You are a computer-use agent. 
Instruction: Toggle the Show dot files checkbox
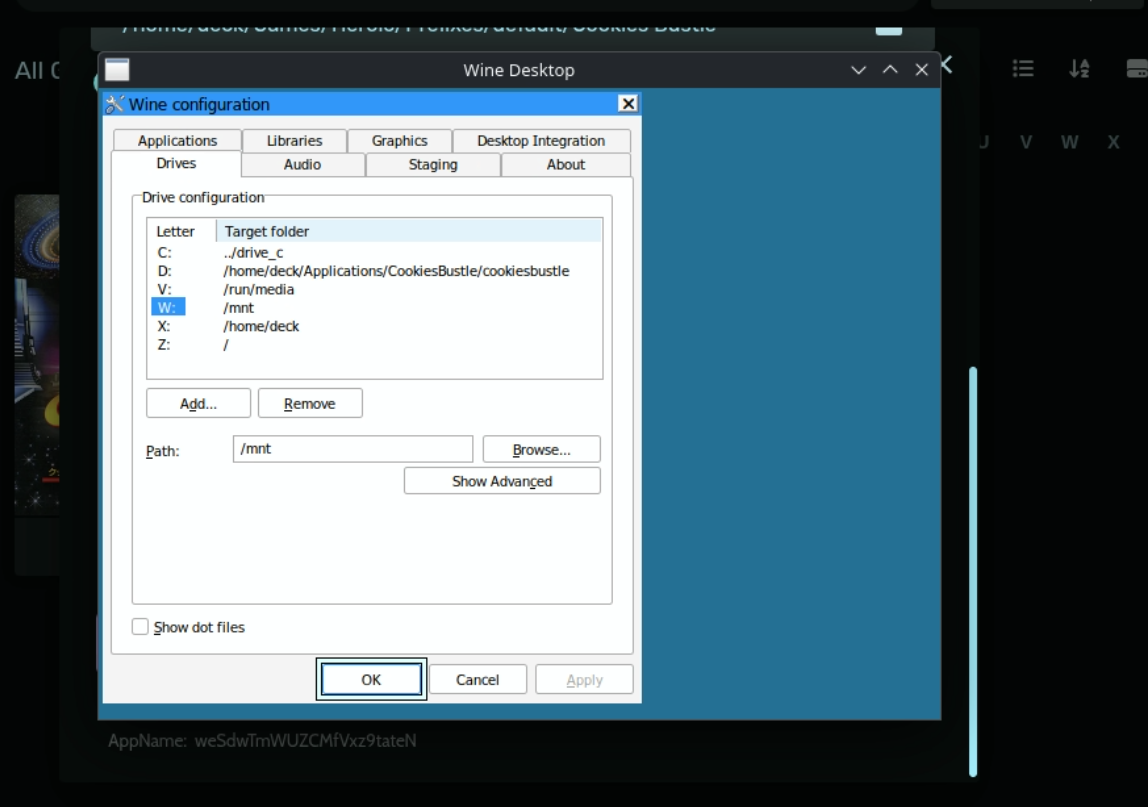point(140,627)
